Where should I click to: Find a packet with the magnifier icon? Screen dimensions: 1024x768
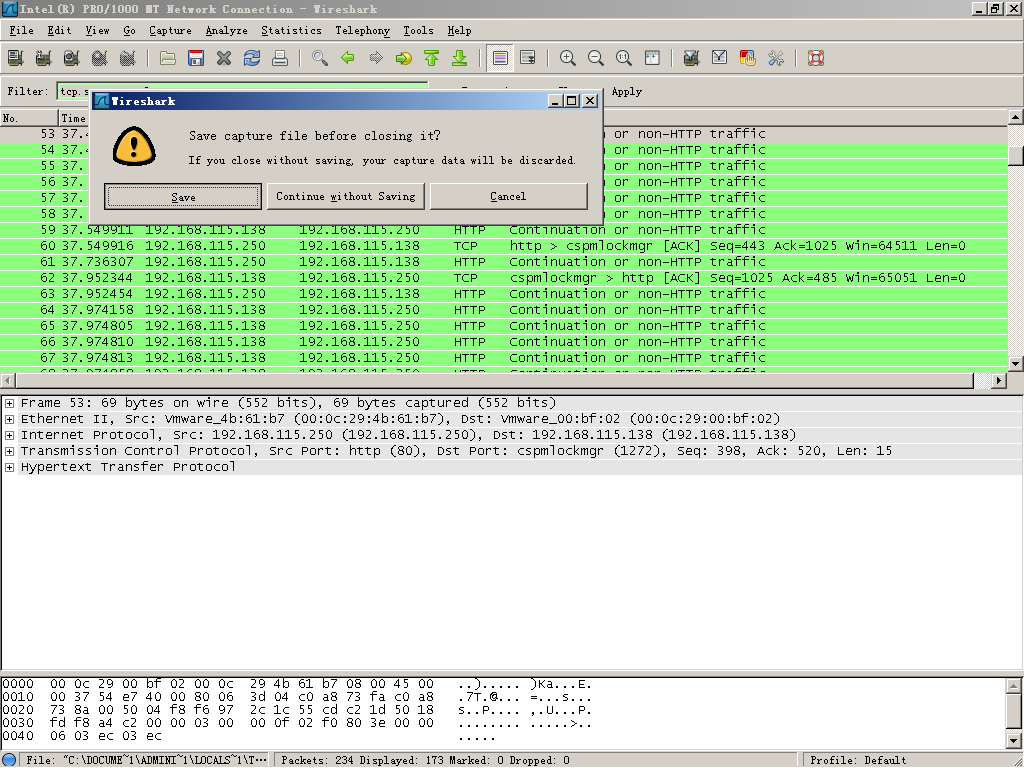320,58
